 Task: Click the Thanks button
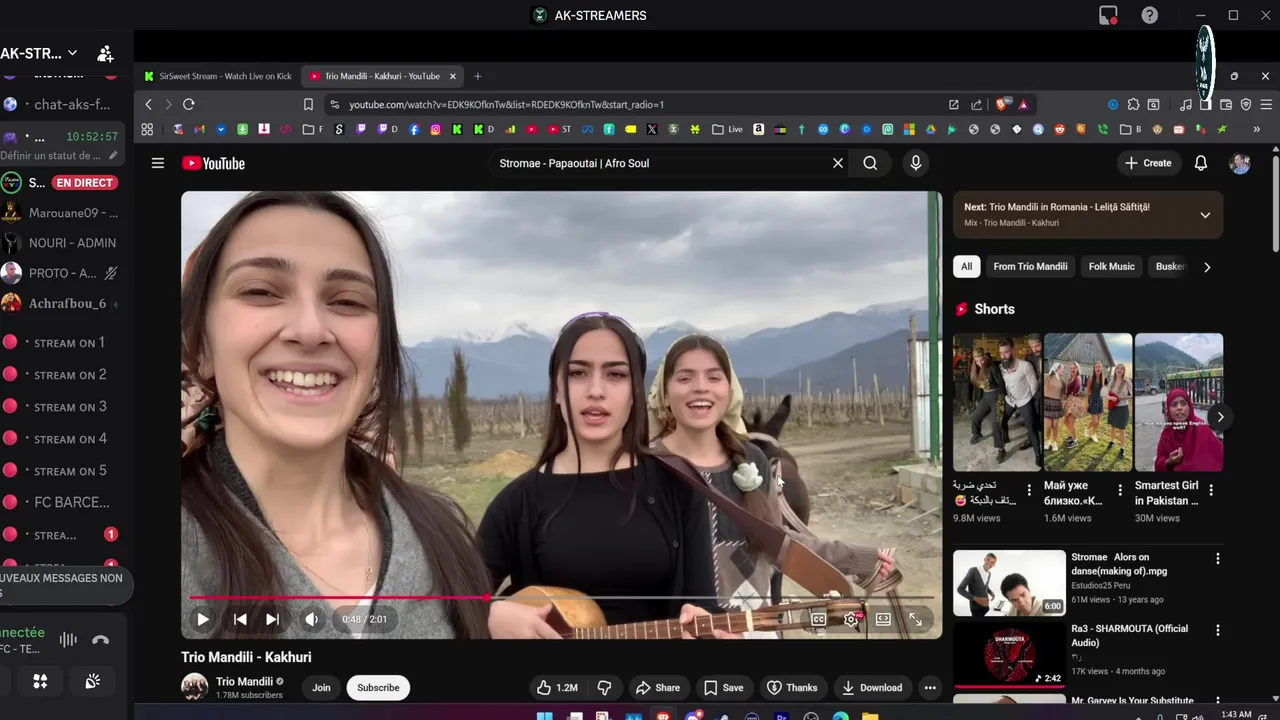(792, 687)
